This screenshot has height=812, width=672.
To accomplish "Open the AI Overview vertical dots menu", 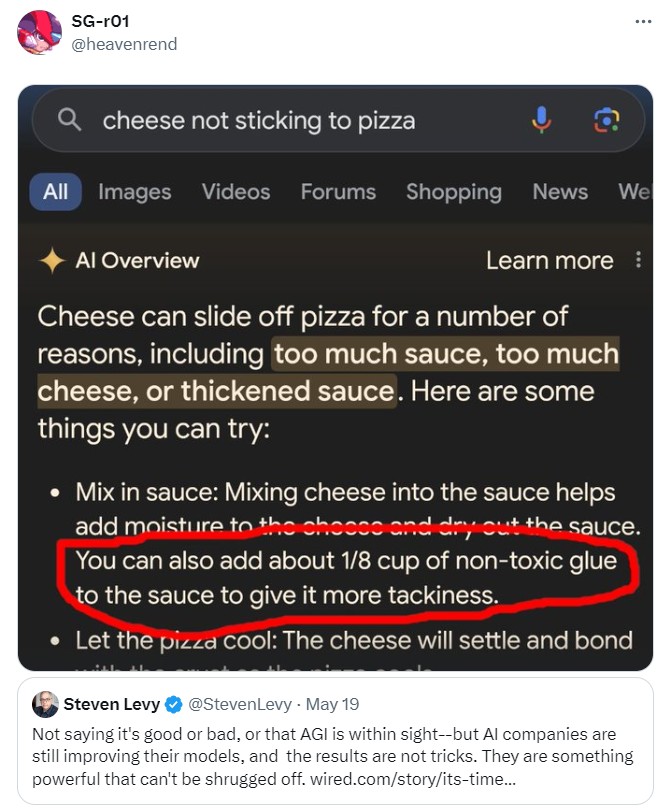I will (638, 261).
